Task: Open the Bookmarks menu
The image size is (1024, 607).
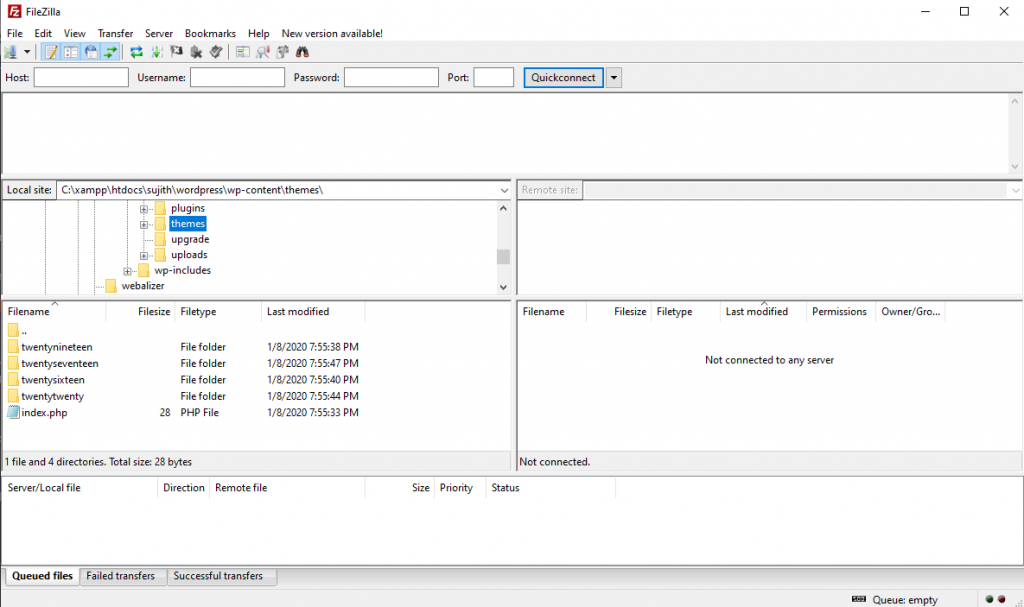Action: (210, 33)
